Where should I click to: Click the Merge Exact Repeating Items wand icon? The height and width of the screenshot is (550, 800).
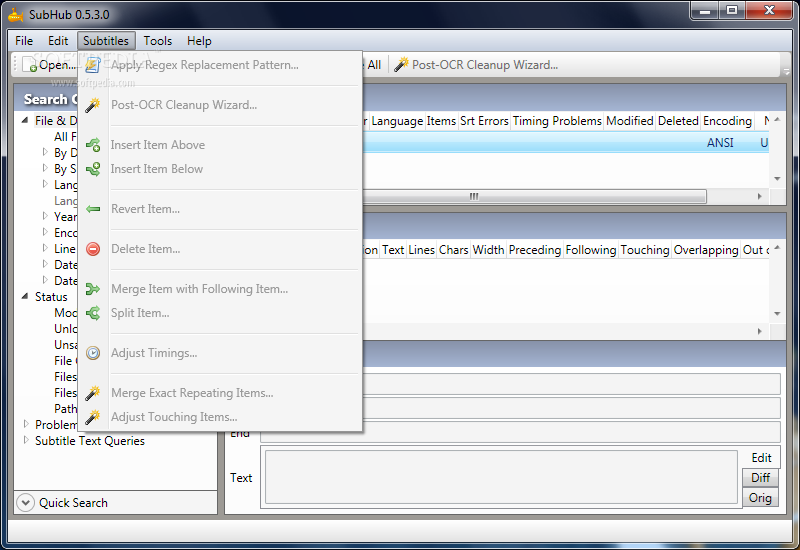[x=93, y=393]
